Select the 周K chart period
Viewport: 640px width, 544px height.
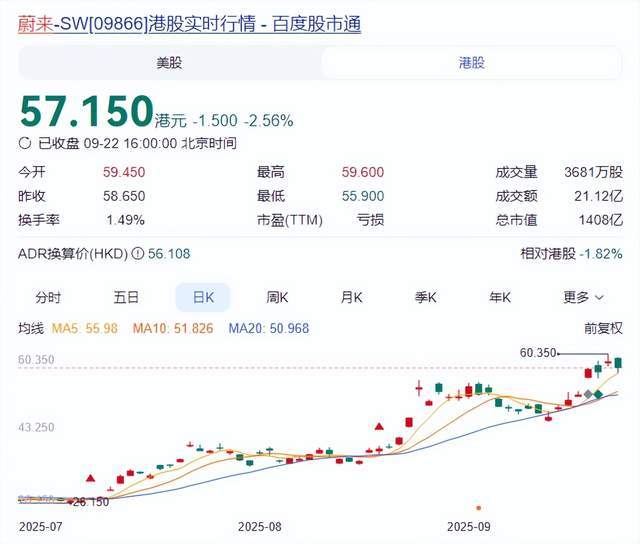pos(277,297)
